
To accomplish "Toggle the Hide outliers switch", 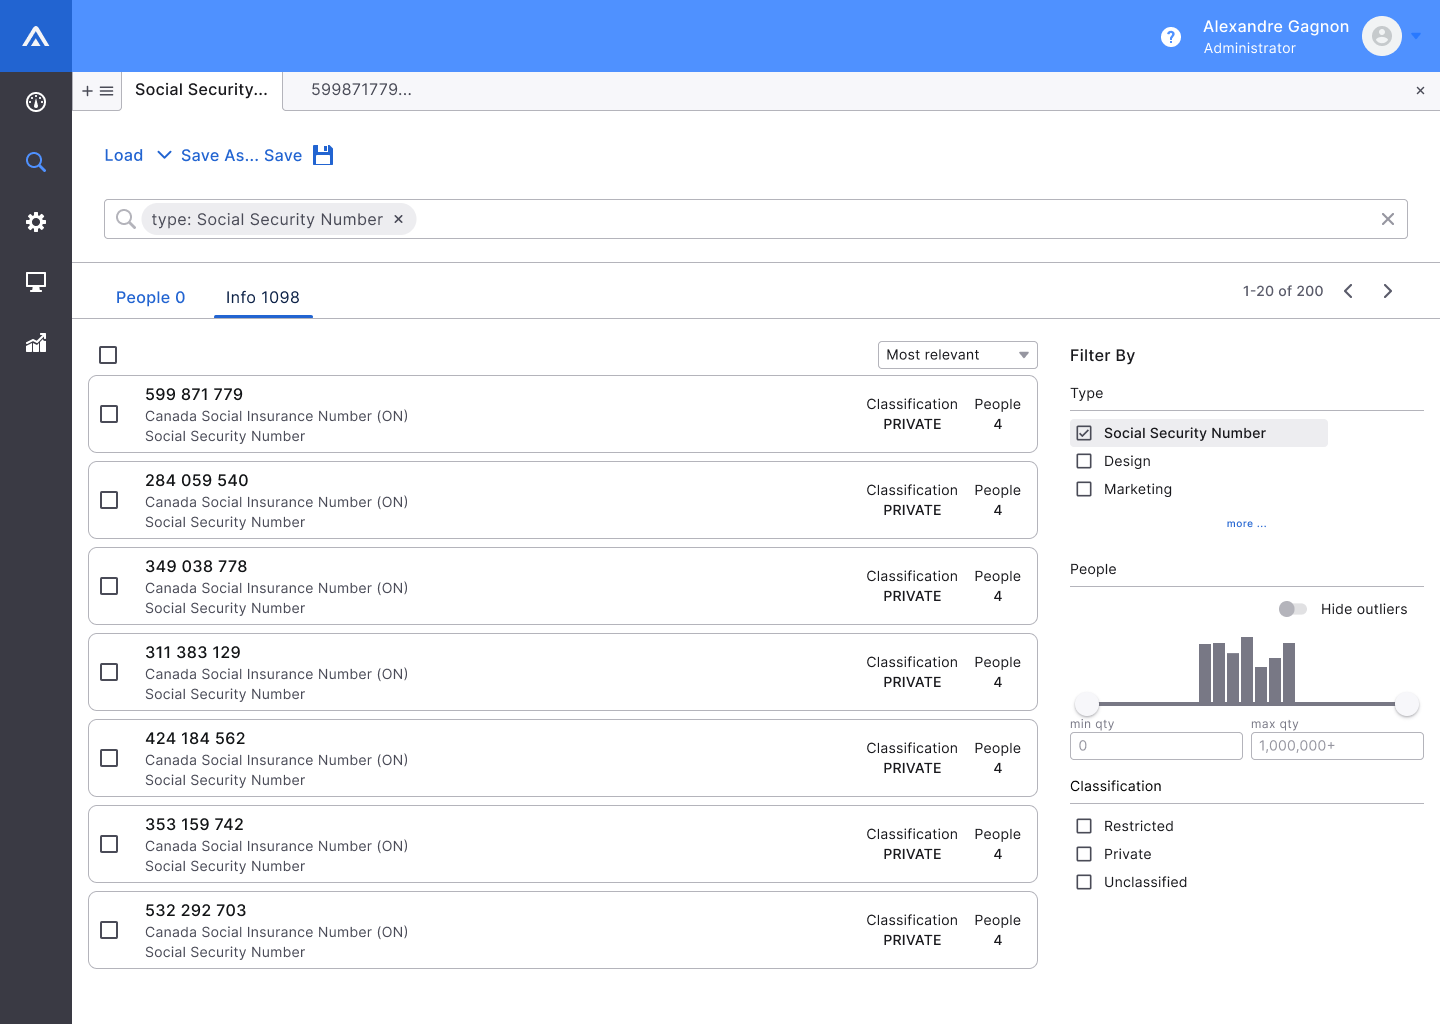I will tap(1292, 609).
